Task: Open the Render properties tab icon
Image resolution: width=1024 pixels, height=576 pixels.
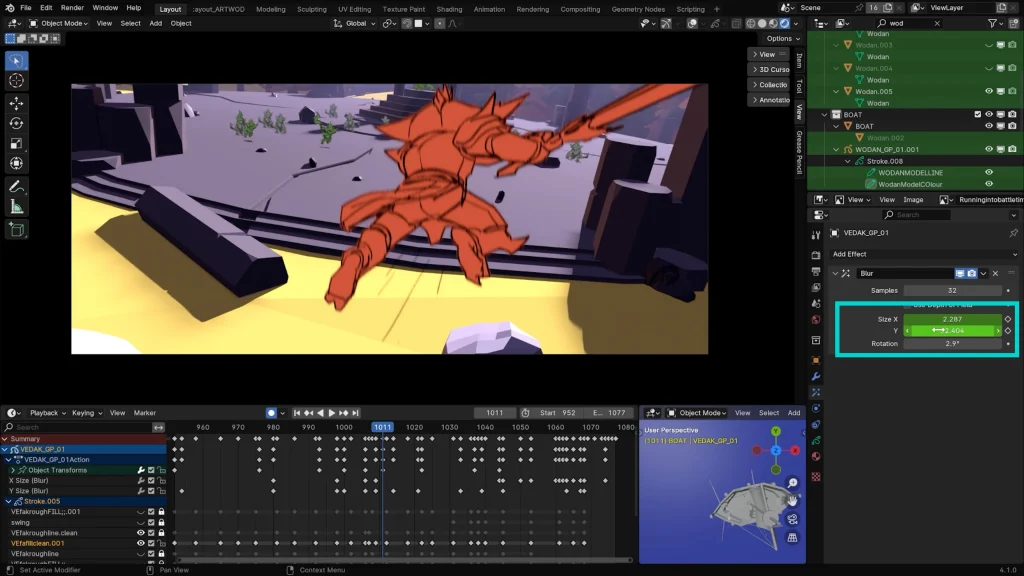Action: tap(816, 255)
